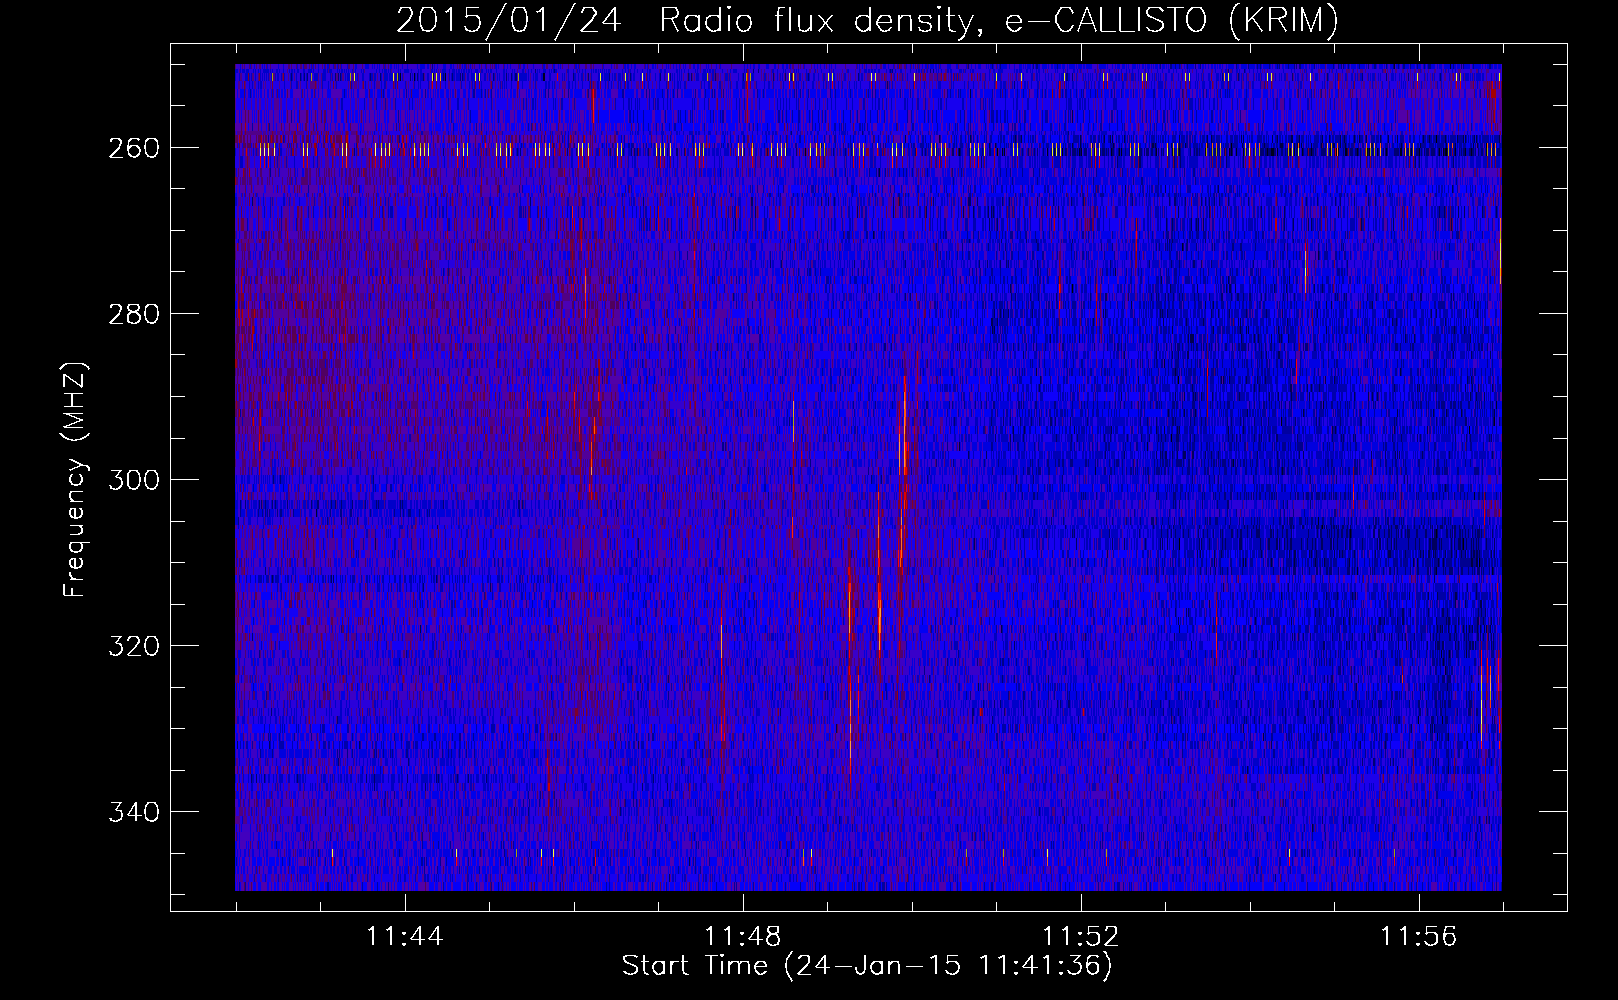Screen dimensions: 1618x1000
Task: Click the 11:56 time tick label
Action: (1419, 937)
